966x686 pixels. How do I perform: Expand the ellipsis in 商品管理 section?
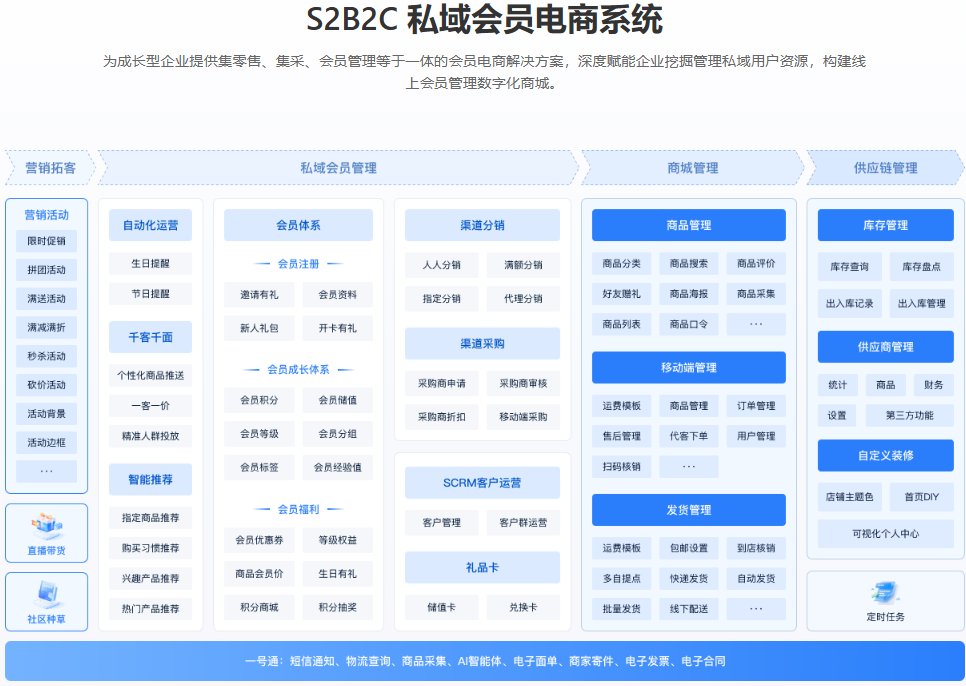[x=755, y=324]
